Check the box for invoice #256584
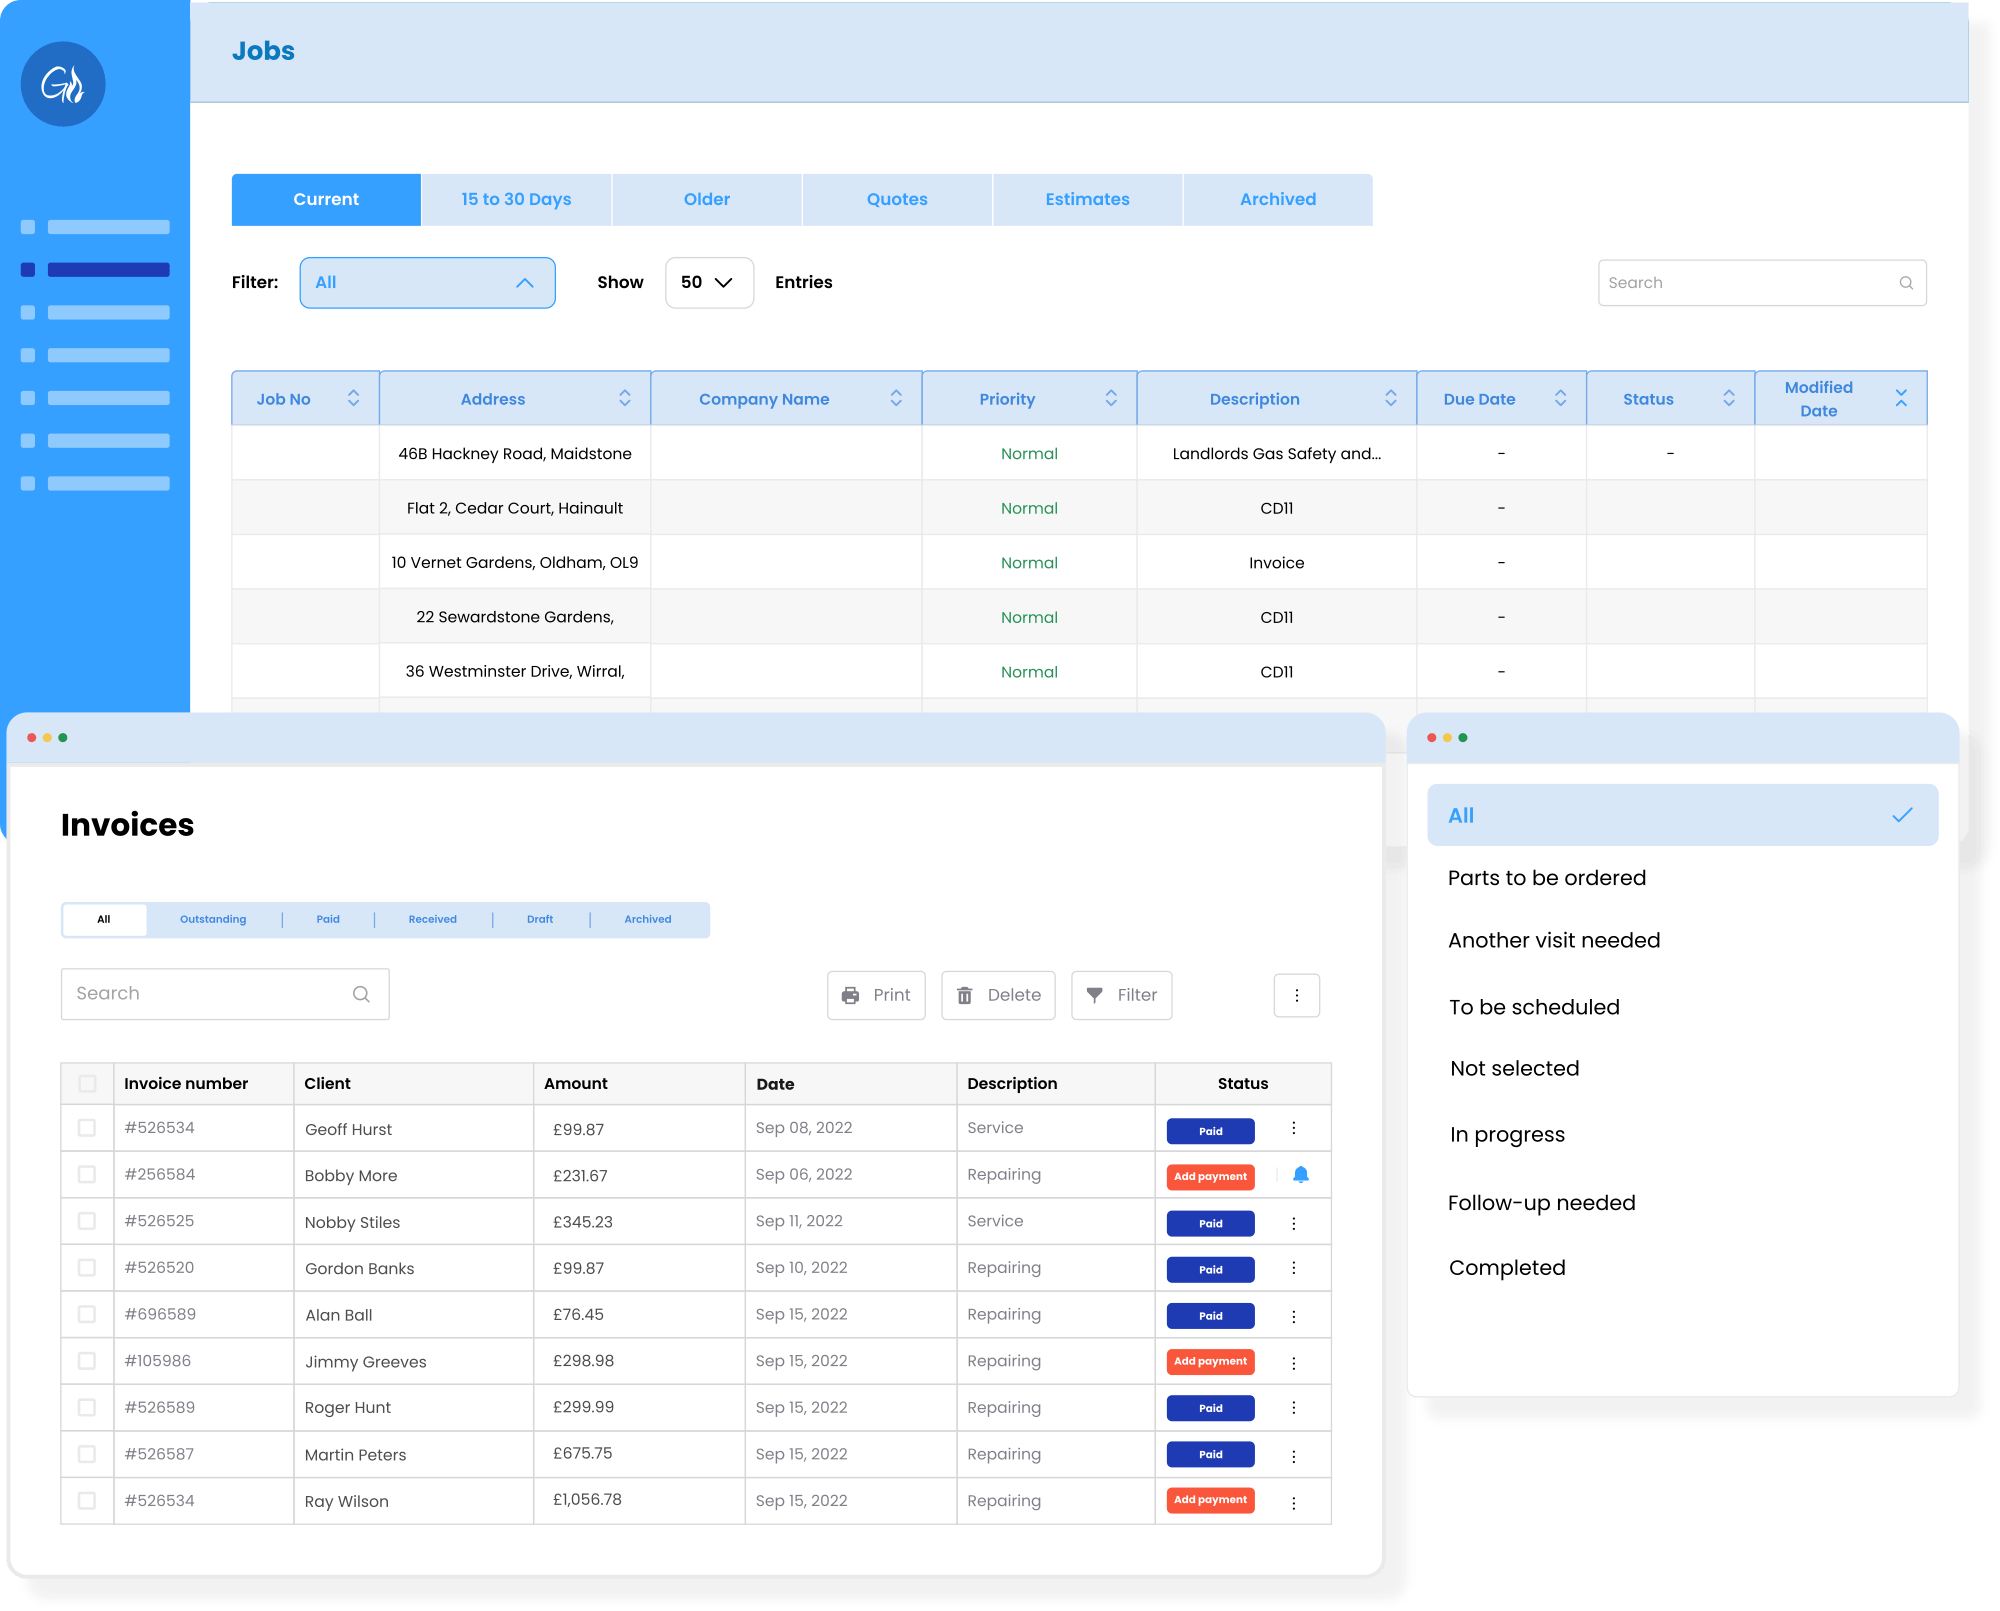The height and width of the screenshot is (1611, 2000). tap(87, 1175)
